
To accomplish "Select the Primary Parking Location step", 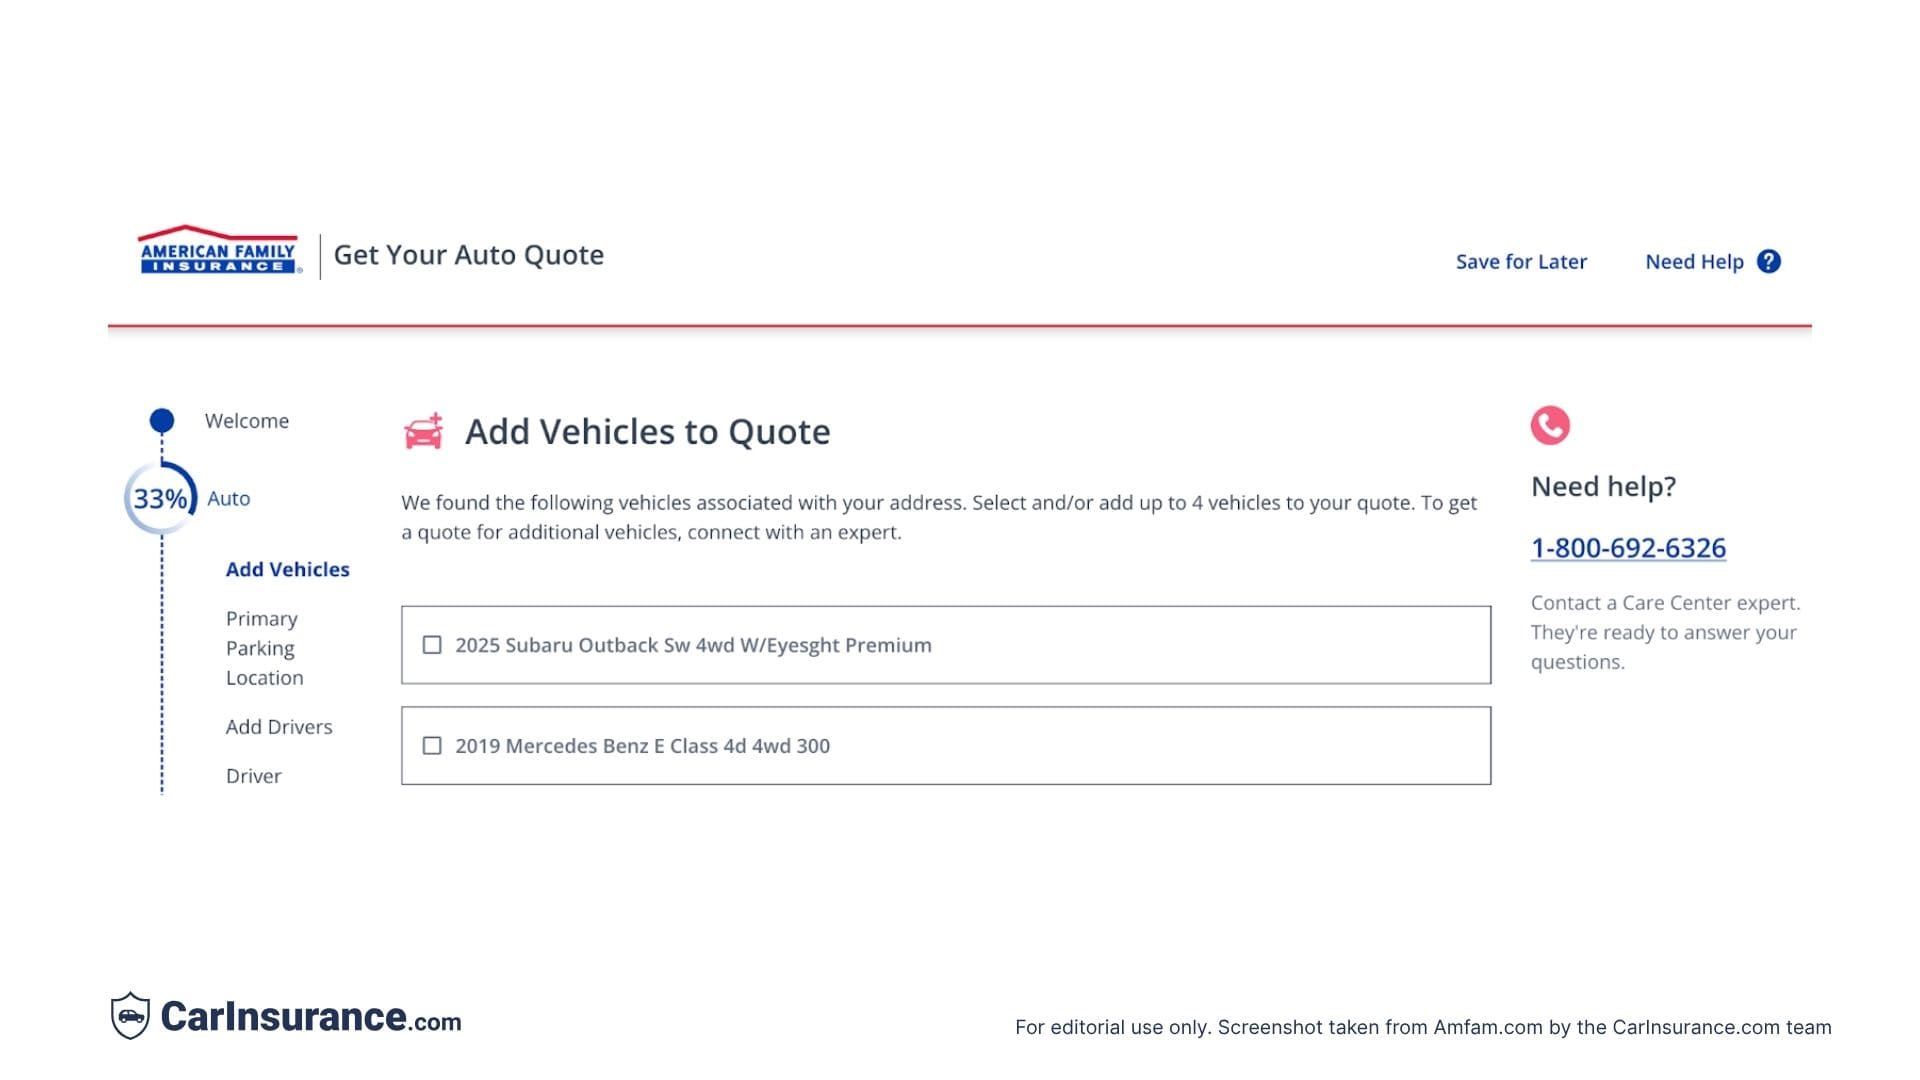I will [x=263, y=648].
